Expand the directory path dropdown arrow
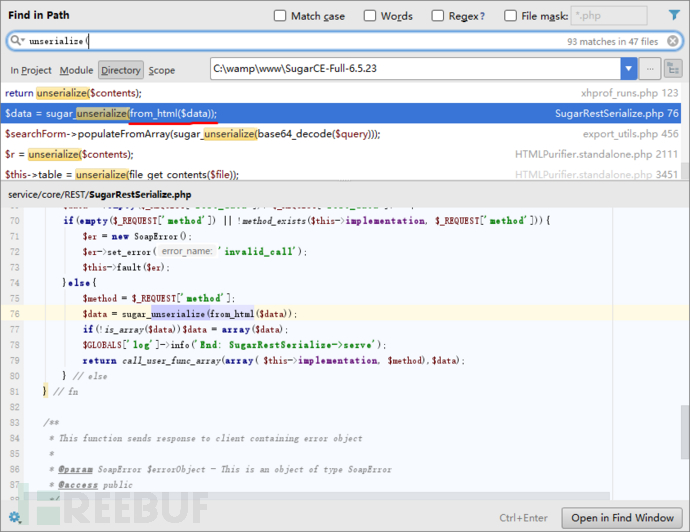690x532 pixels. pyautogui.click(x=629, y=69)
